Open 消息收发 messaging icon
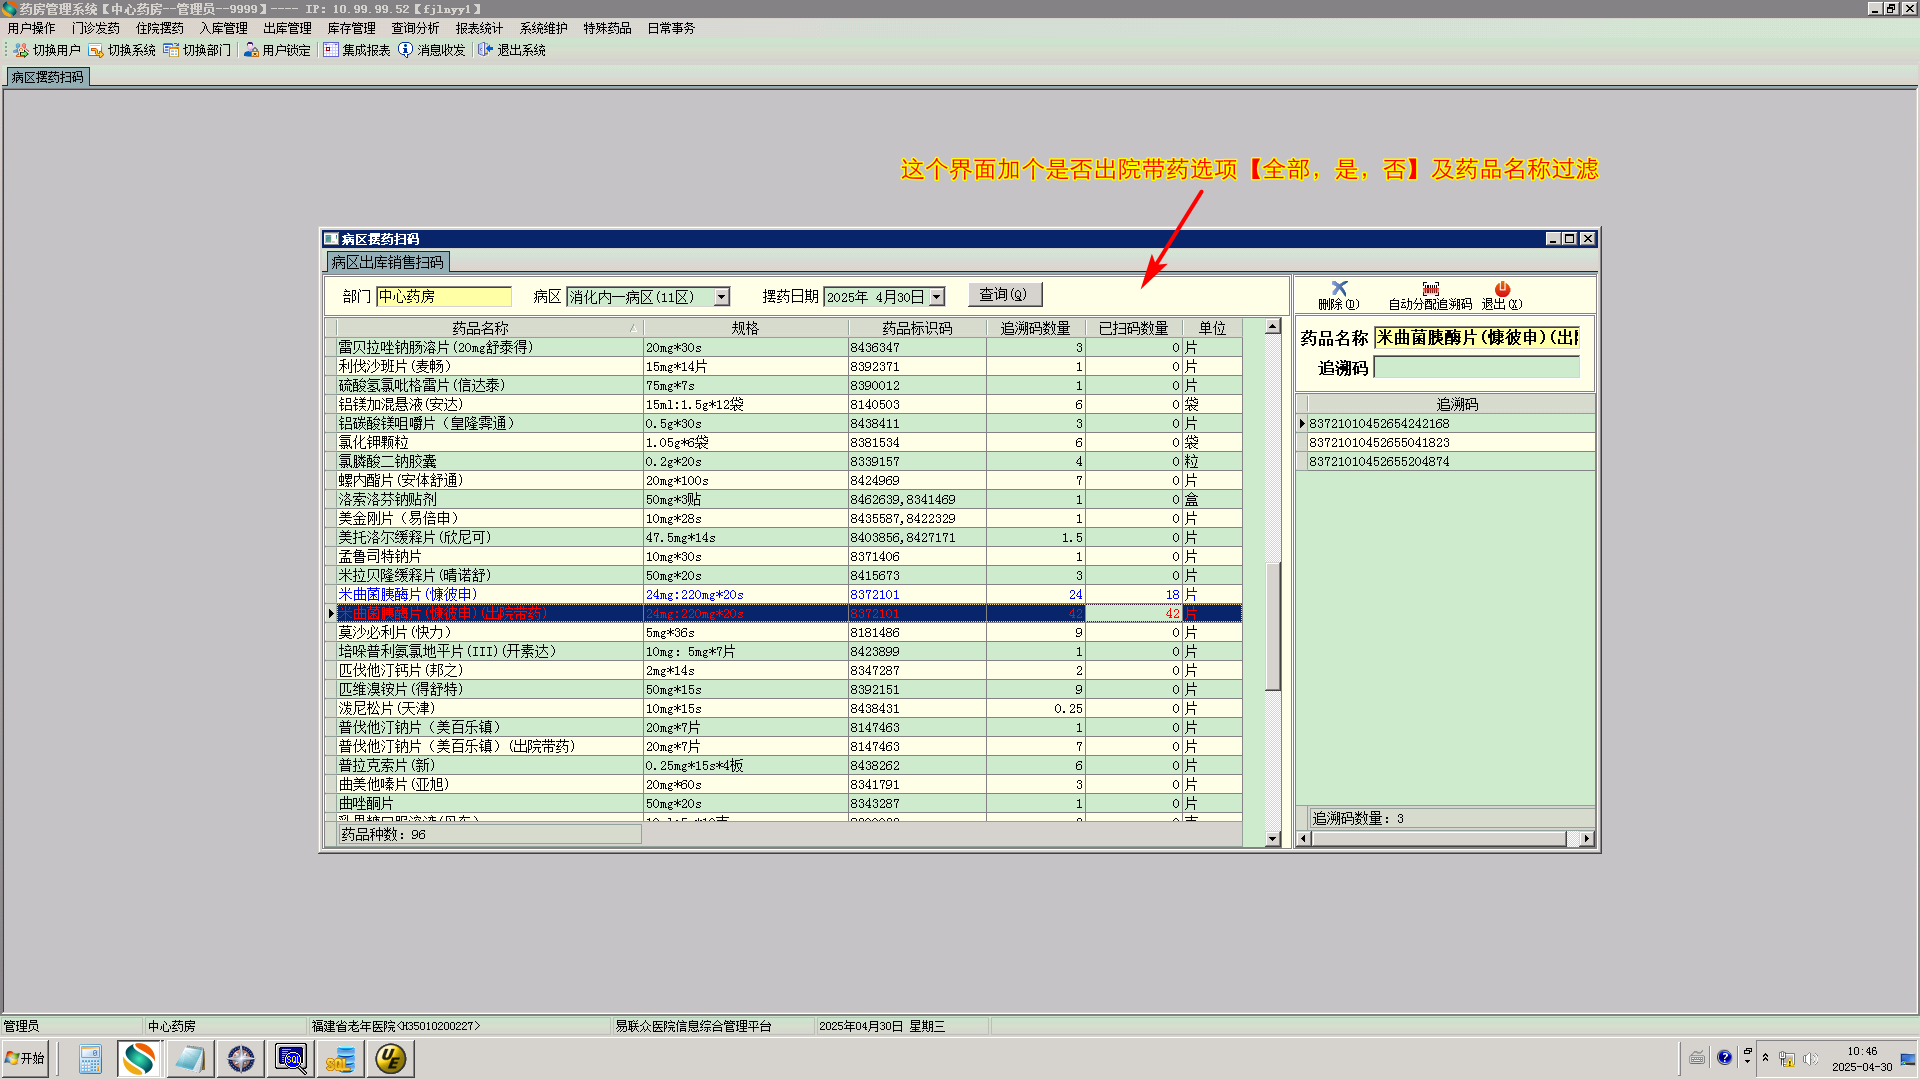 [x=405, y=50]
